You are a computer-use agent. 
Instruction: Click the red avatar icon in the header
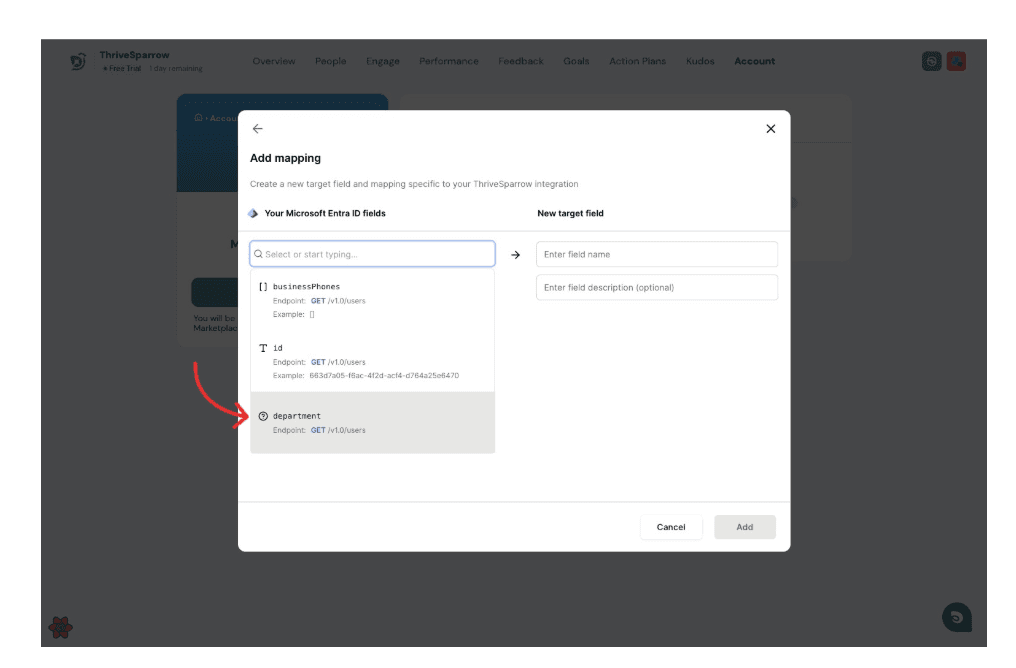956,61
